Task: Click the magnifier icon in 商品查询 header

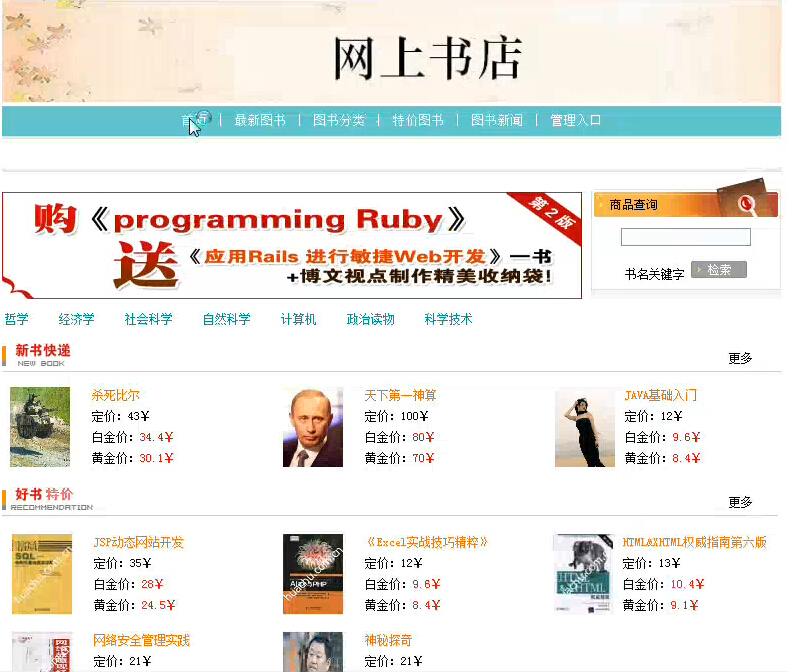Action: (746, 204)
